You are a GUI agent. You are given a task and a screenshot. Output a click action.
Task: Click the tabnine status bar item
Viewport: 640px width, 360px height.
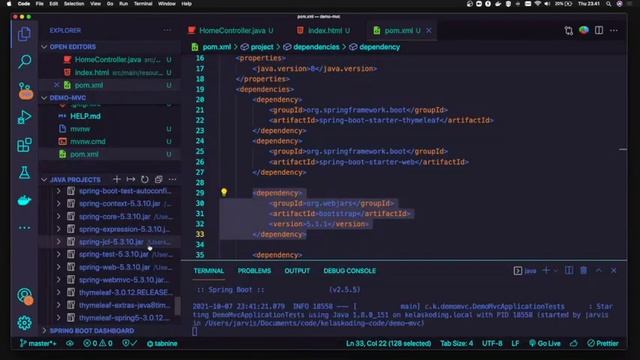click(x=162, y=343)
